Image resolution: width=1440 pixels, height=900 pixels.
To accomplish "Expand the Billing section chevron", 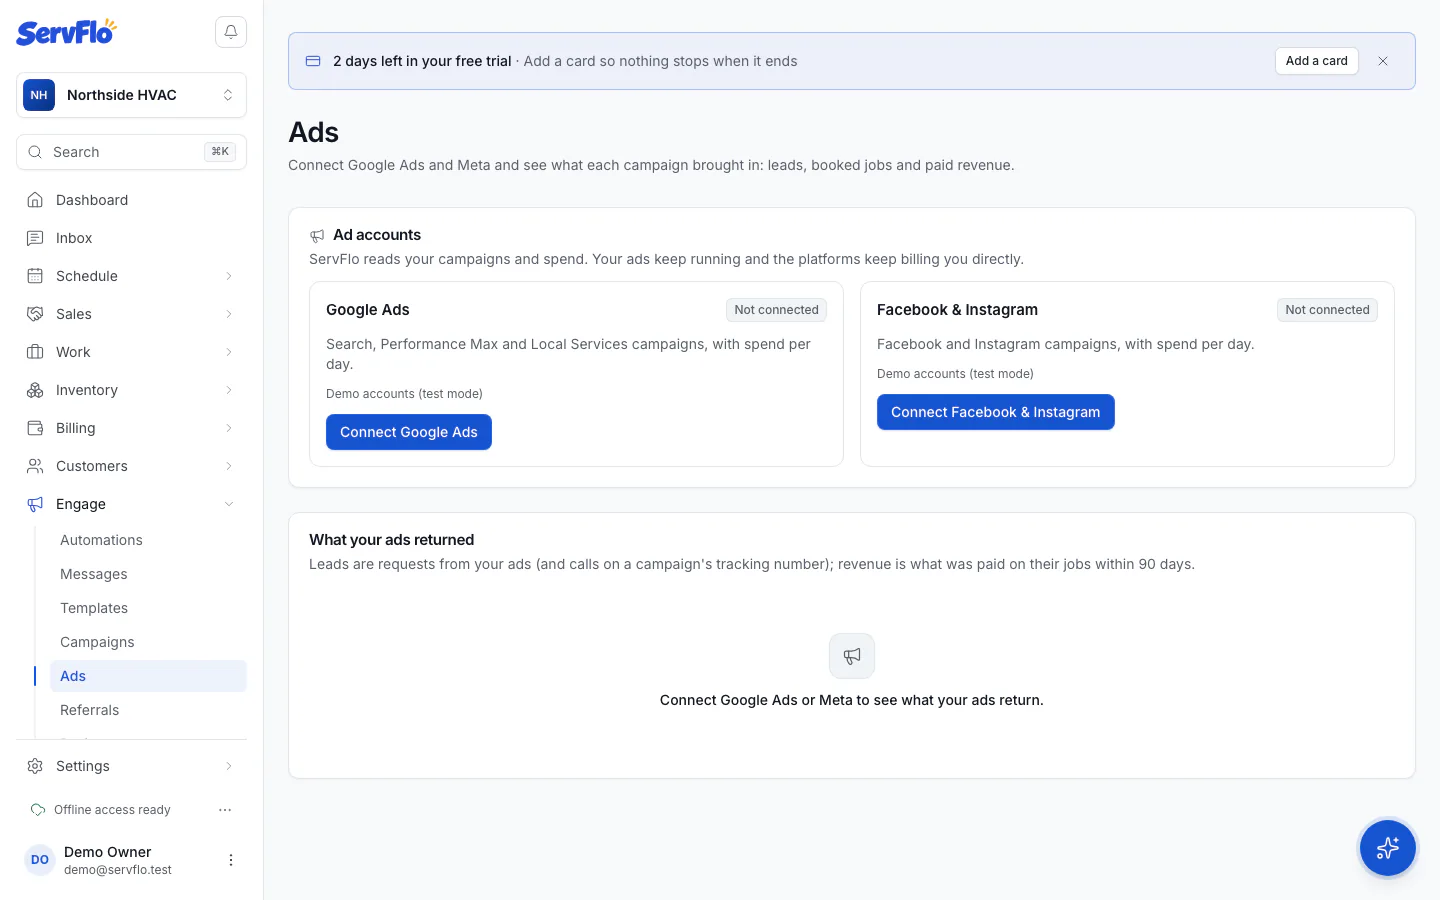I will 229,428.
